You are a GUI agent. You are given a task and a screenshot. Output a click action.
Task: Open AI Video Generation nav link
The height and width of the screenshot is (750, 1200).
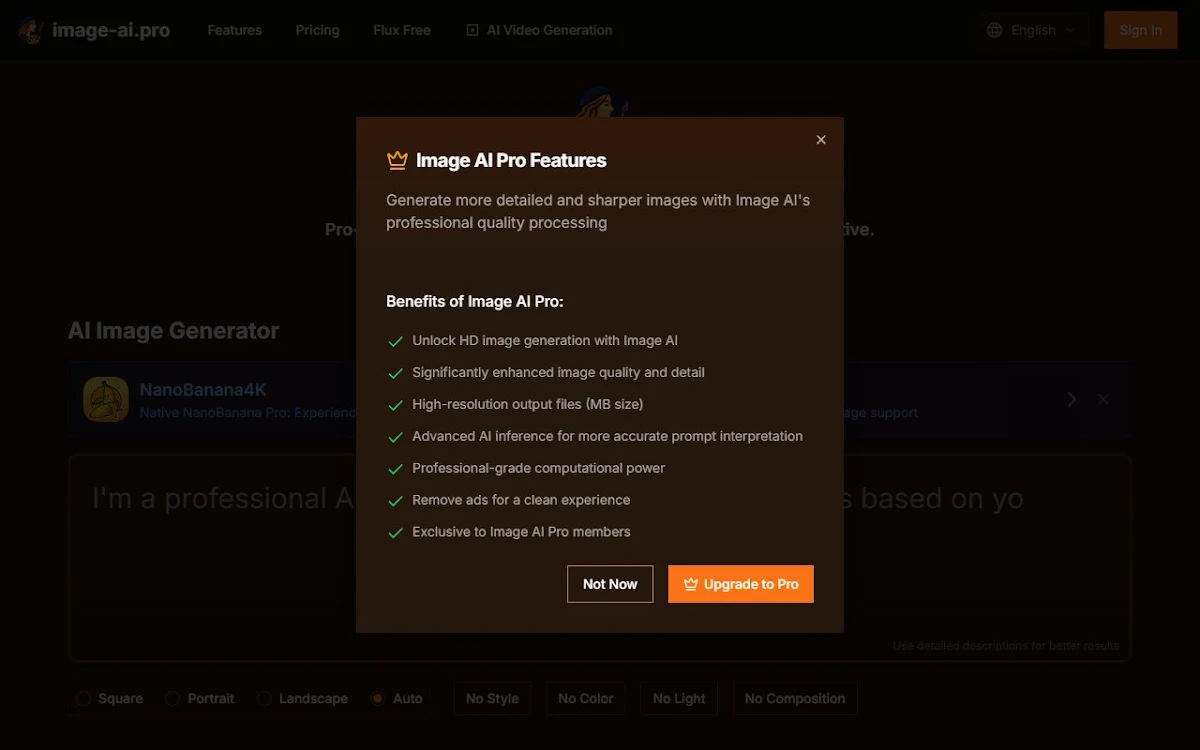click(540, 30)
